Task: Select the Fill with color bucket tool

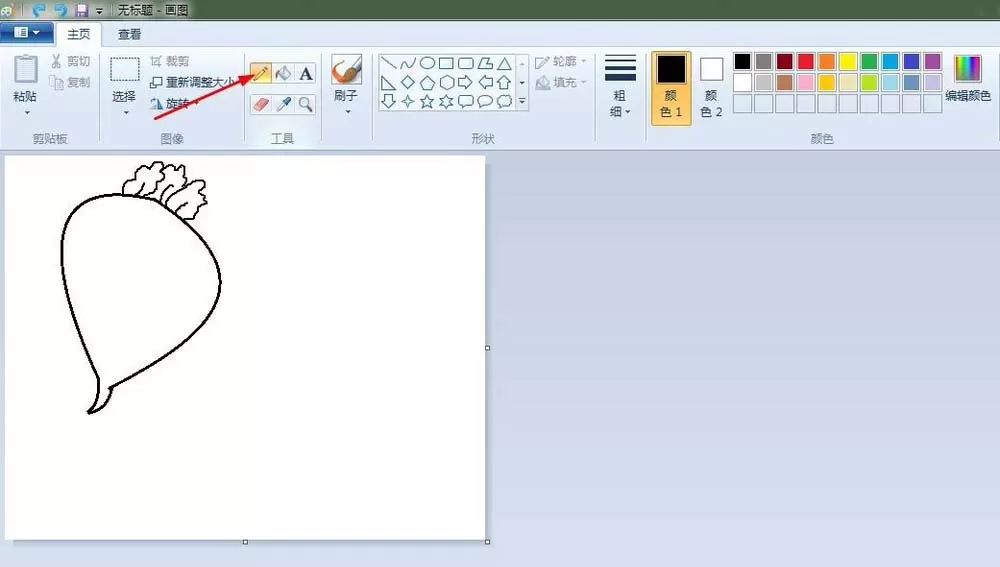Action: point(283,73)
